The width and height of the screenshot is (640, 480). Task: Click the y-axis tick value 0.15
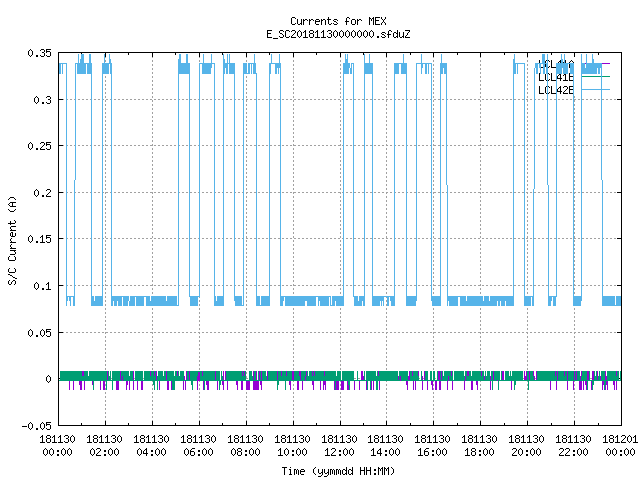pos(40,239)
